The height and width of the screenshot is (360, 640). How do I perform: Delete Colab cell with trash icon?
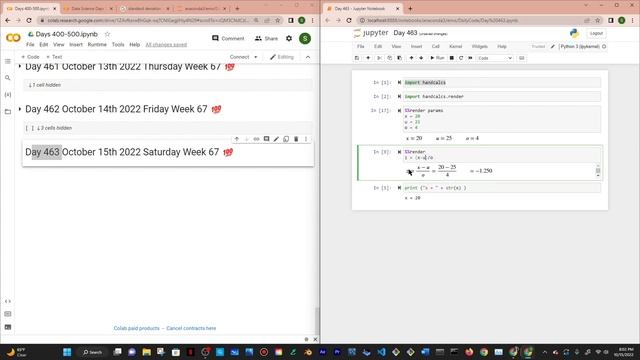[x=296, y=139]
